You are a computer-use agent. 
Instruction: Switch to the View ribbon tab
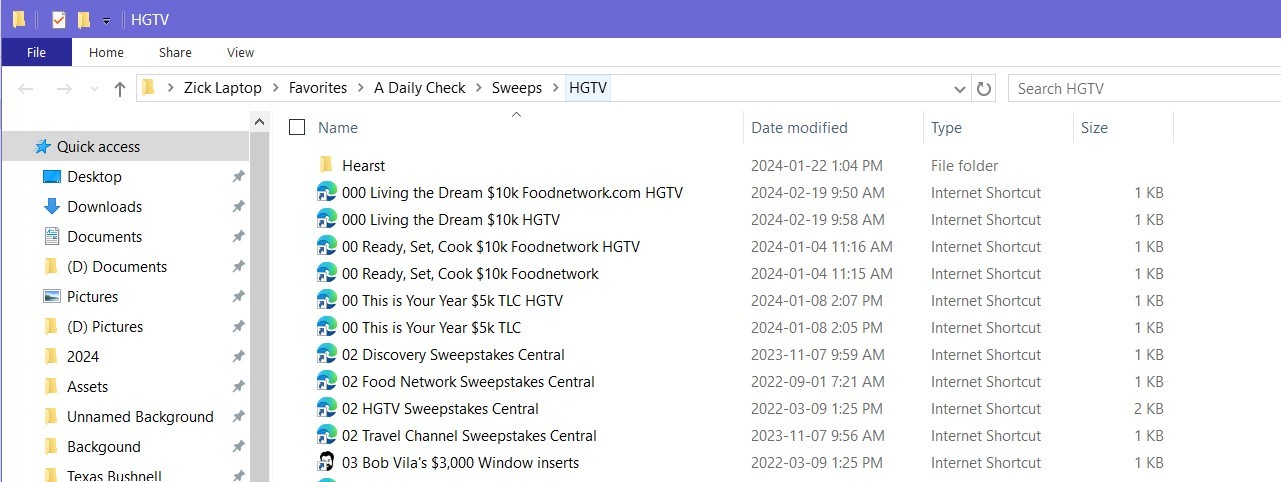pos(240,52)
